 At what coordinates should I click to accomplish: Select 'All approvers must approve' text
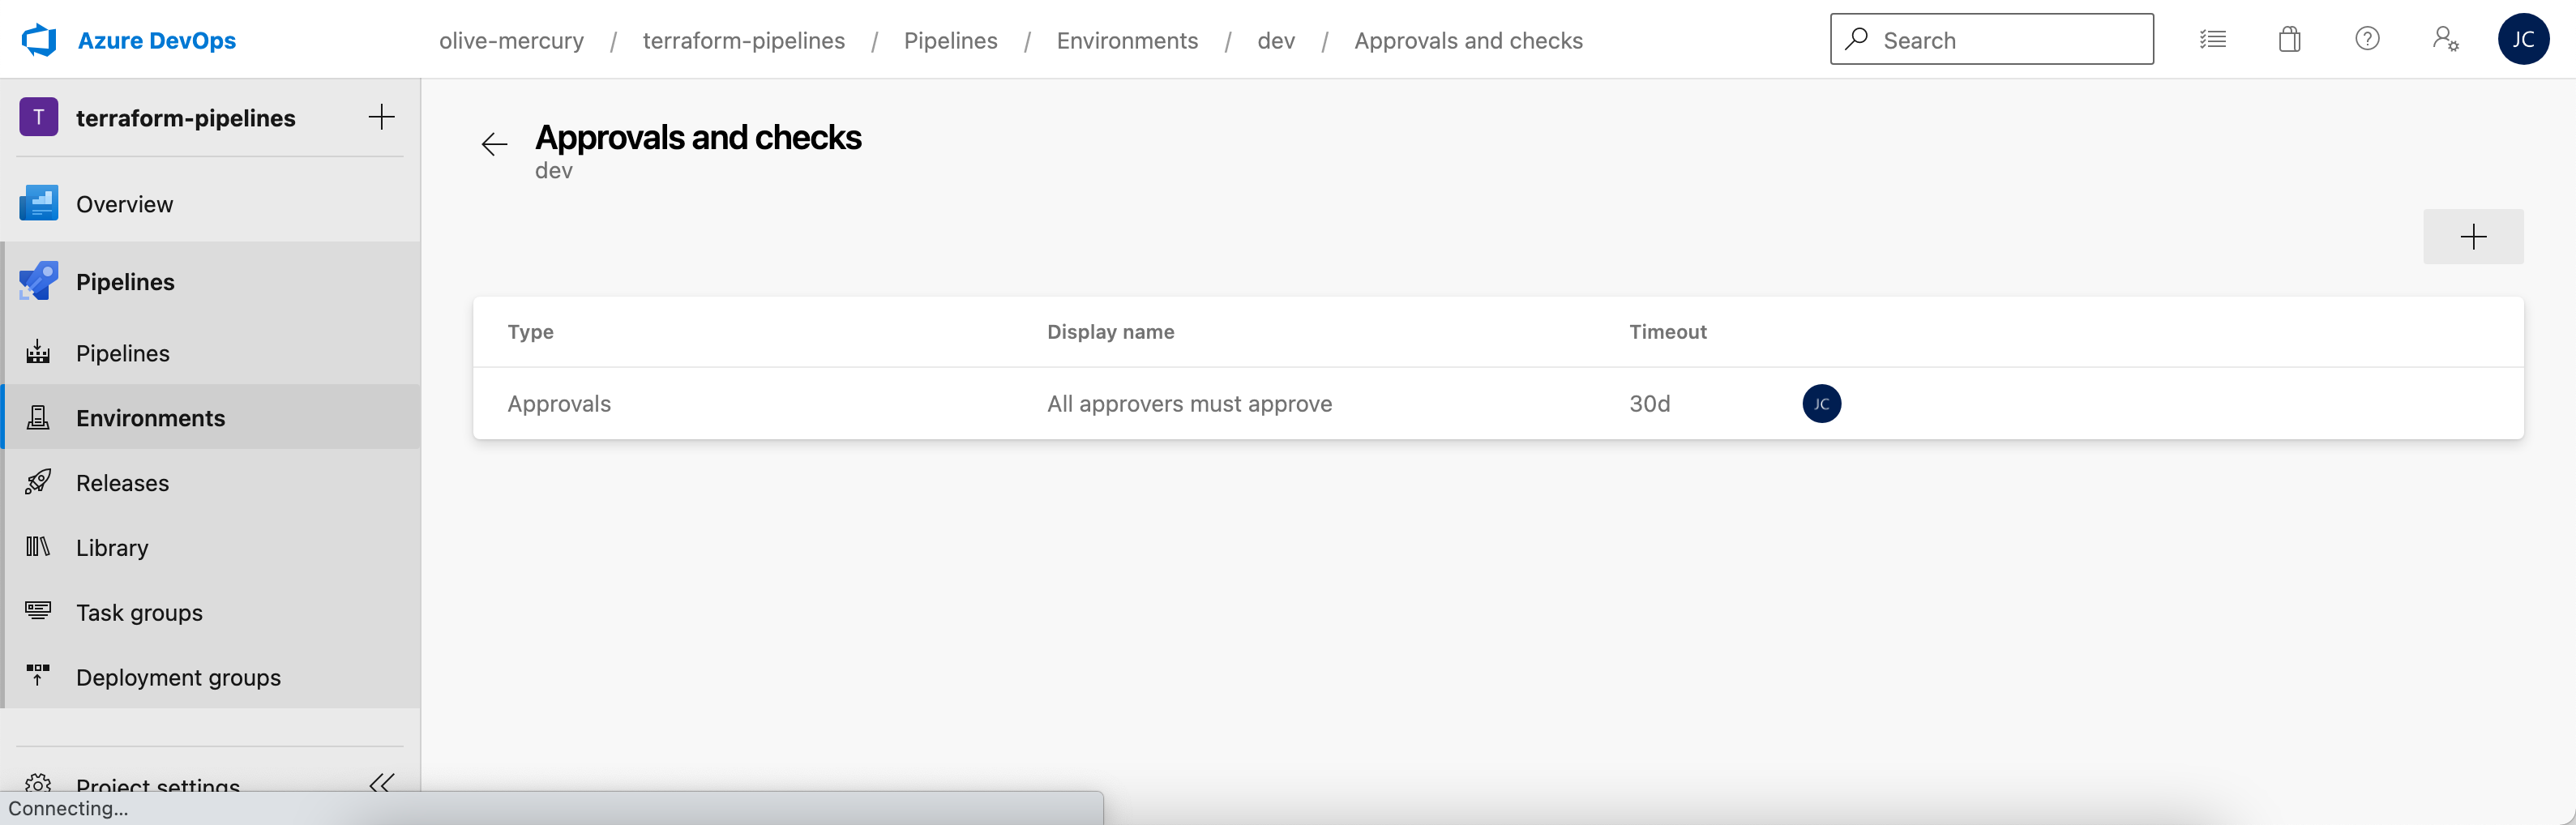click(1189, 403)
